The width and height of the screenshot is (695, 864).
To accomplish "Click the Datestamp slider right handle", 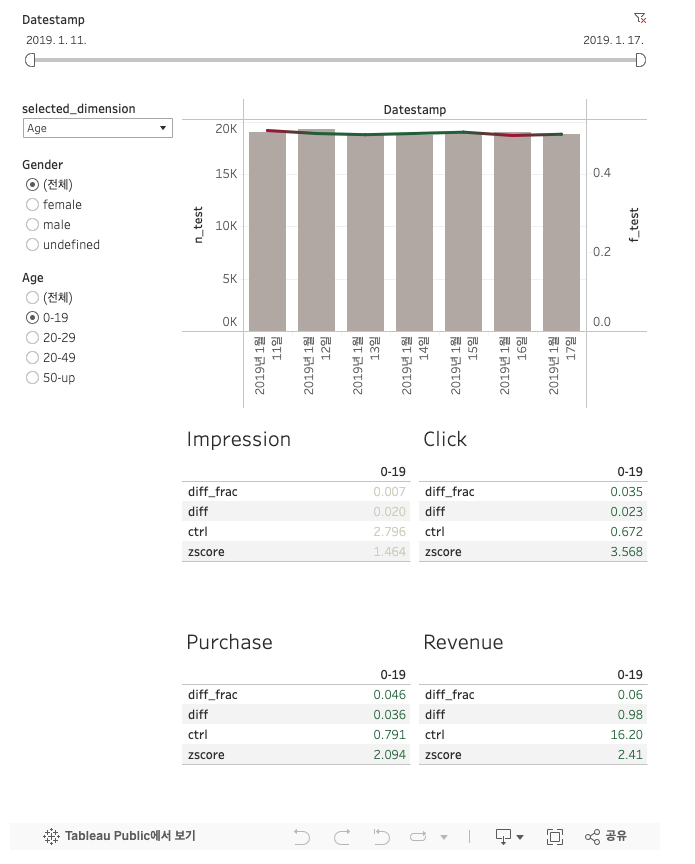I will point(640,60).
